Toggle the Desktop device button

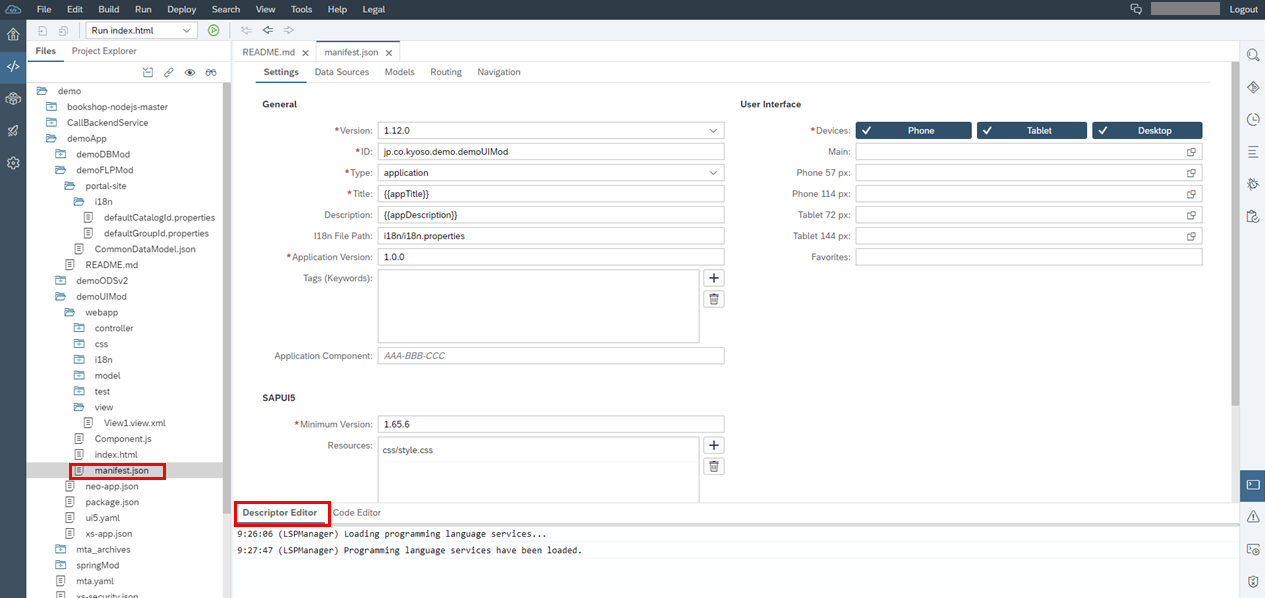(1147, 130)
